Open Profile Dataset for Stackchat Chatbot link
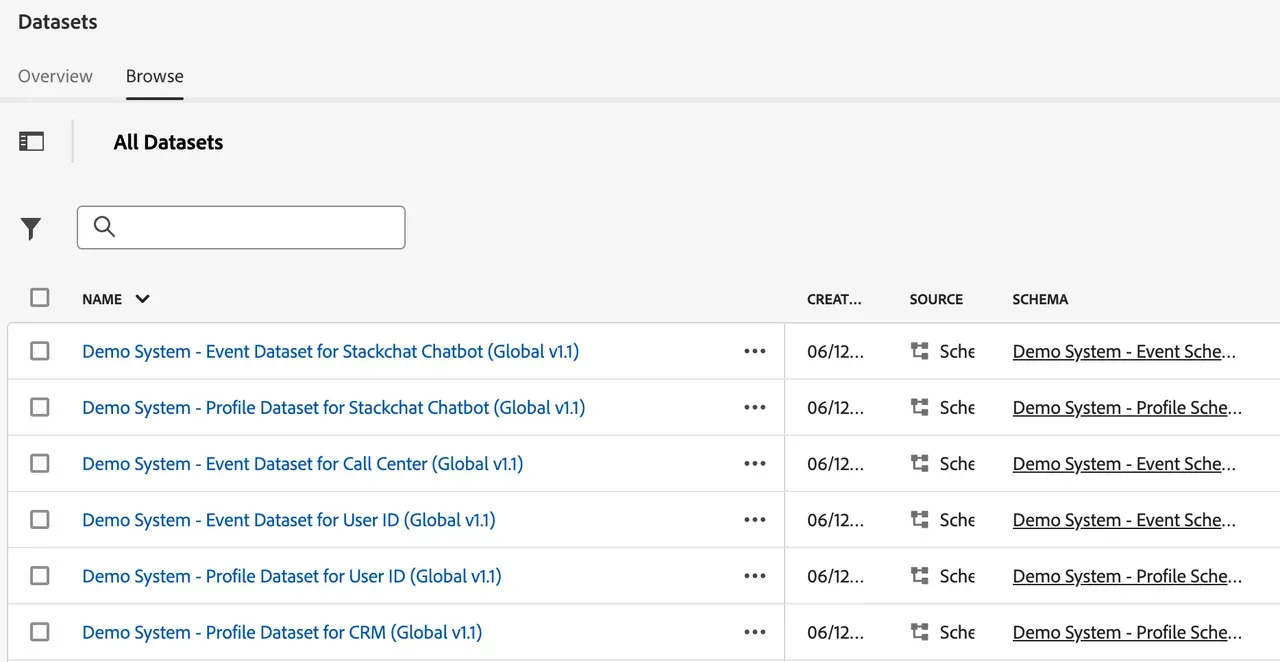The width and height of the screenshot is (1280, 662). (x=334, y=408)
